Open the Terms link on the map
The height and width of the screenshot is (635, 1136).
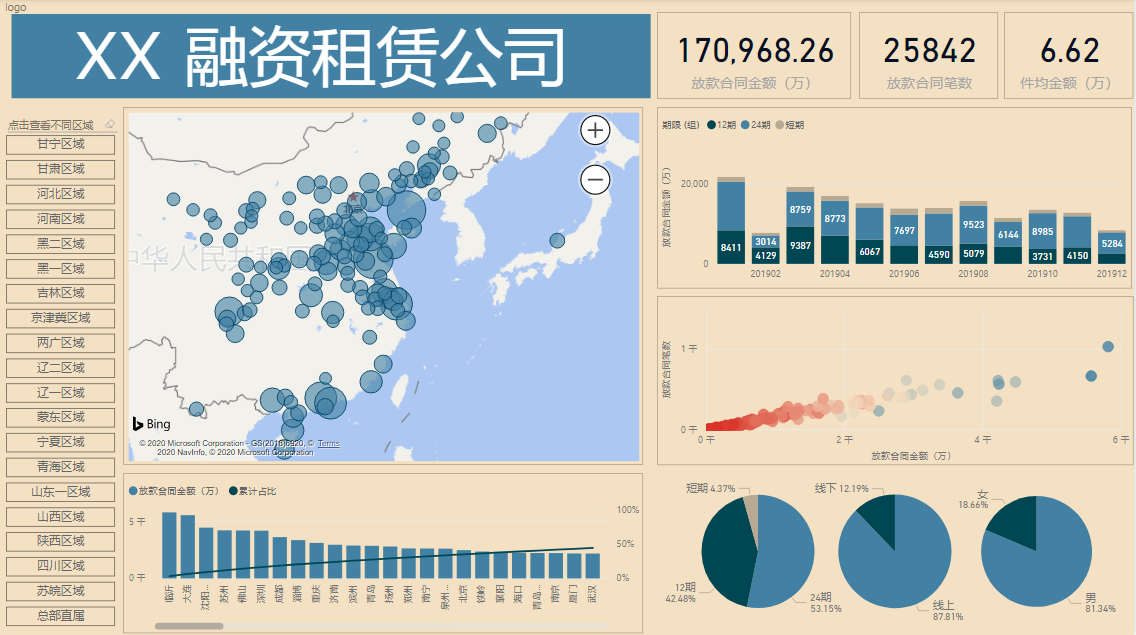[x=328, y=444]
